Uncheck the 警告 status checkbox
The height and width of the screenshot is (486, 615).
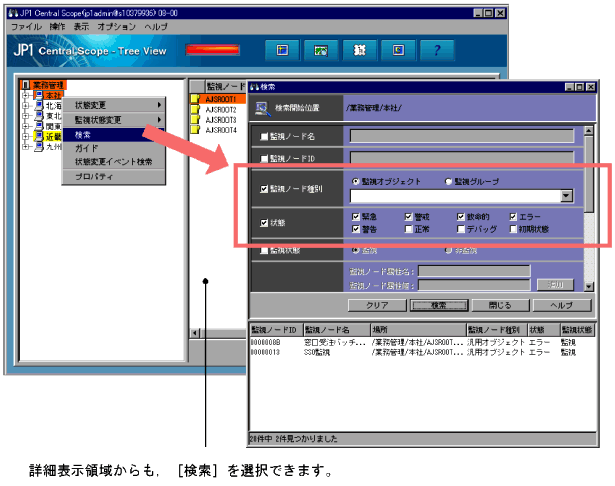(356, 229)
